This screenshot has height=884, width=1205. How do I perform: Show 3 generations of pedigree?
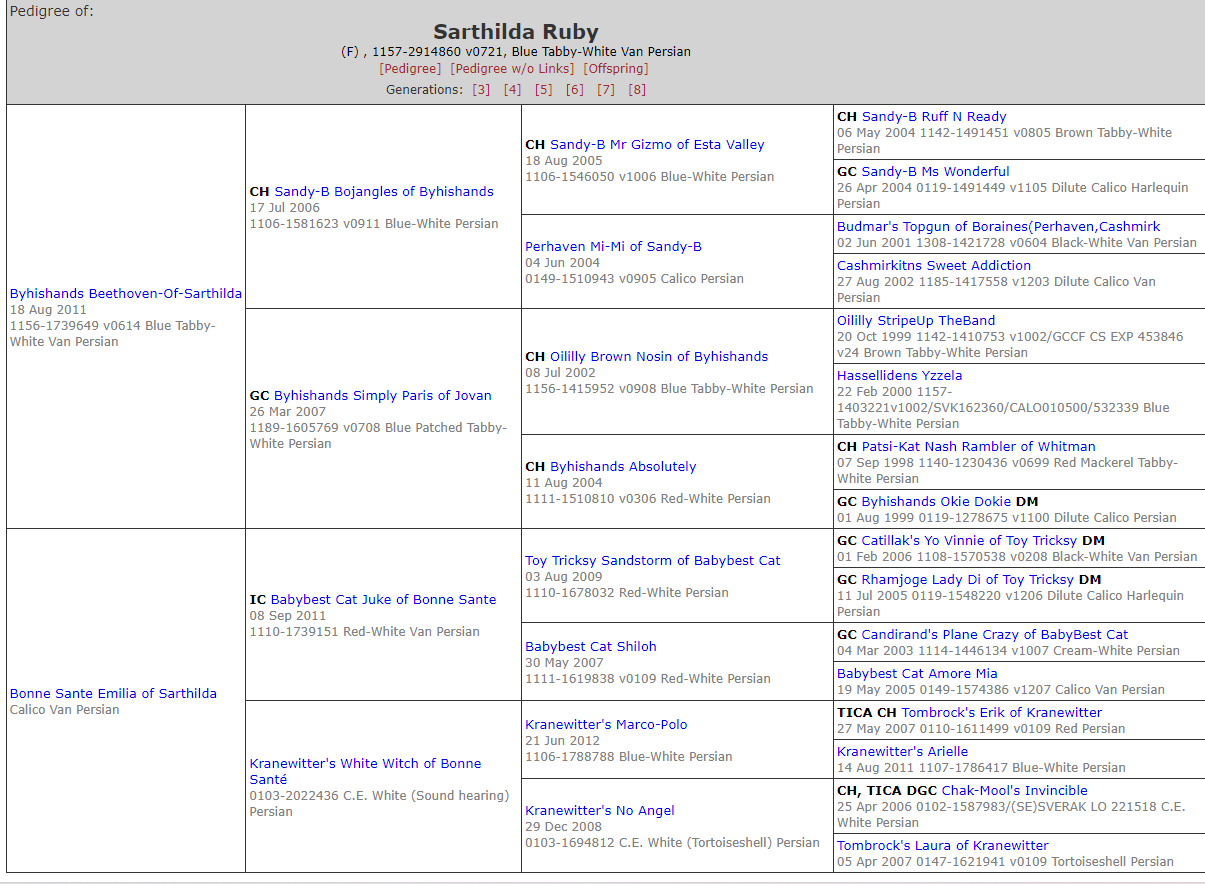481,90
